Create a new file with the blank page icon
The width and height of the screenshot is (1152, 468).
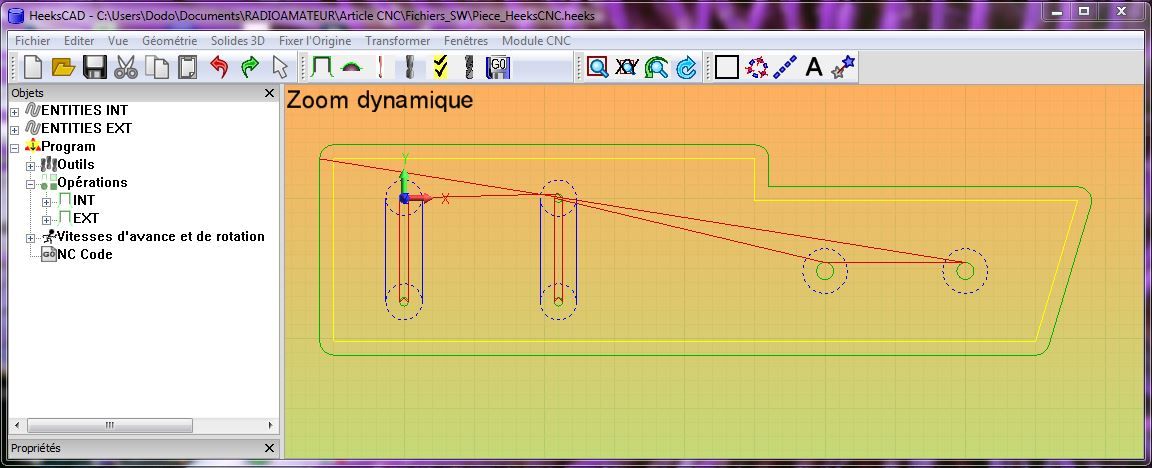click(x=33, y=68)
